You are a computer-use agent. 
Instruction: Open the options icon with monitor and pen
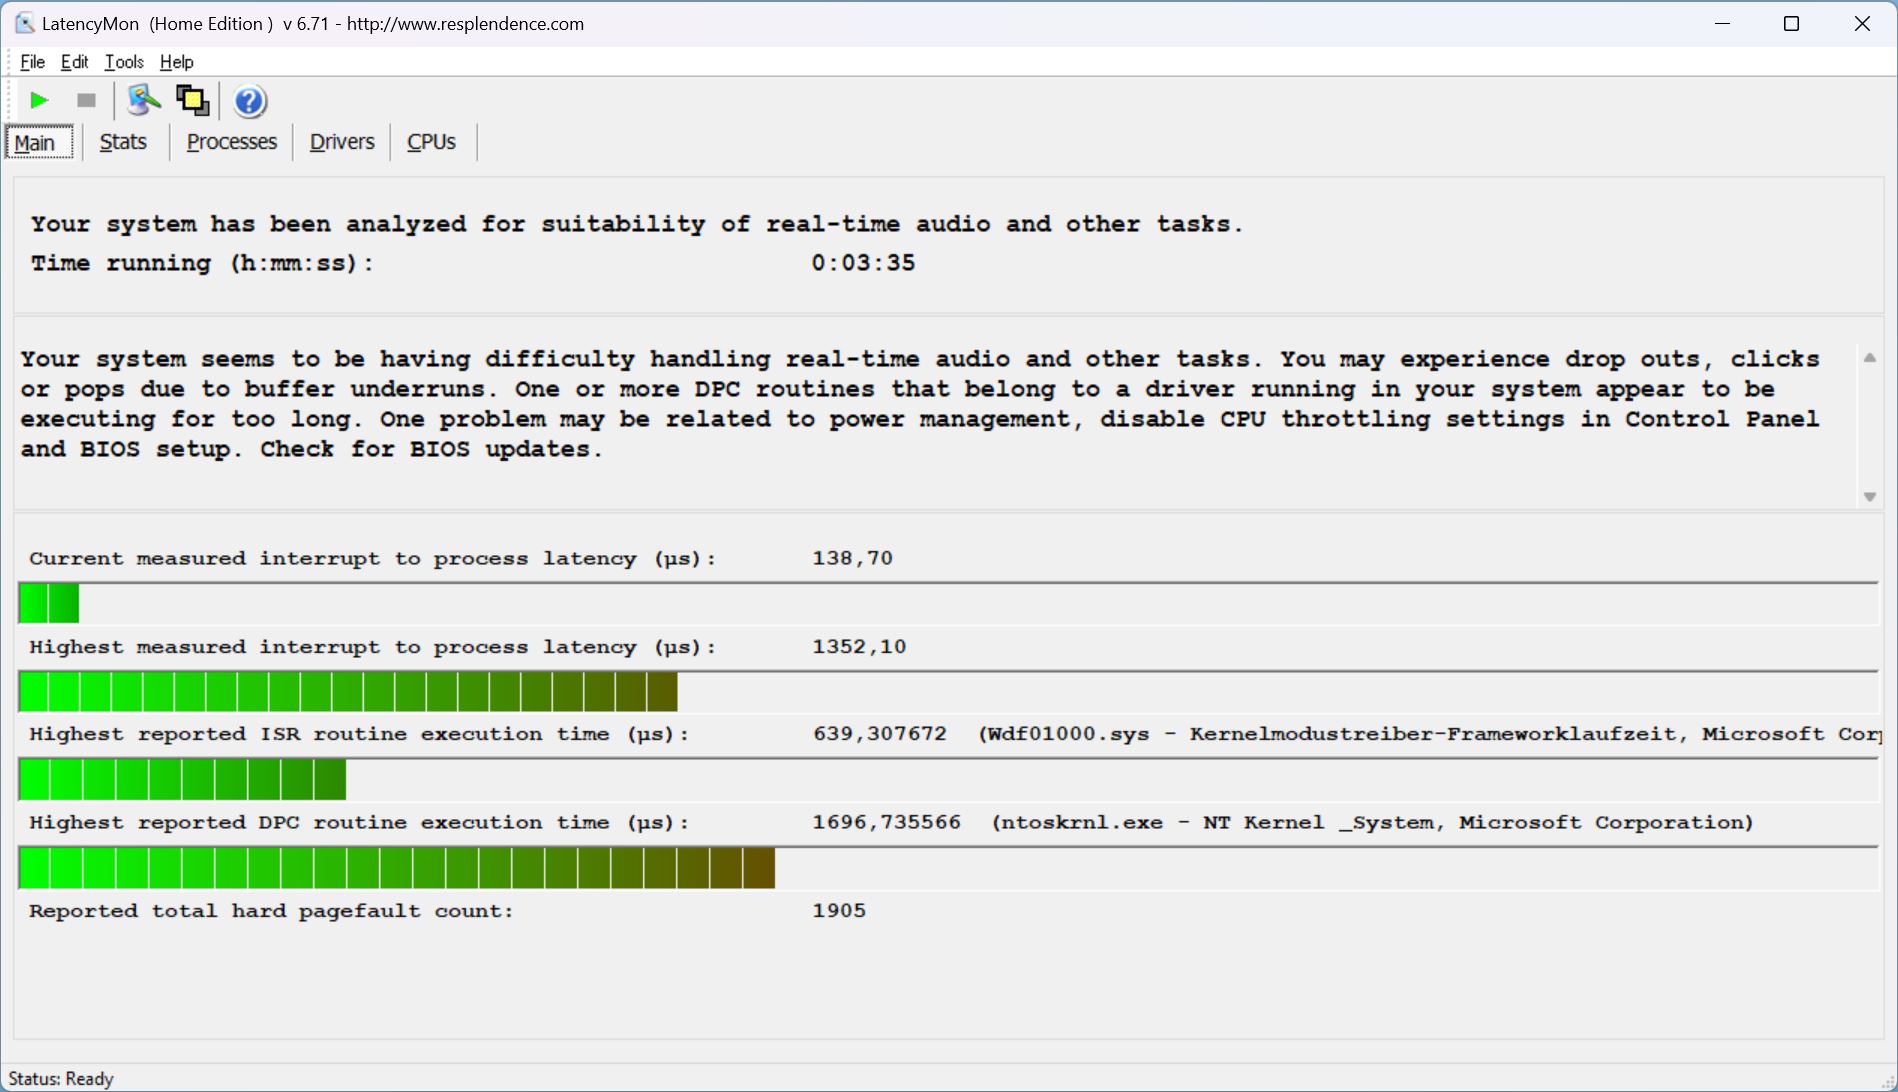tap(143, 100)
